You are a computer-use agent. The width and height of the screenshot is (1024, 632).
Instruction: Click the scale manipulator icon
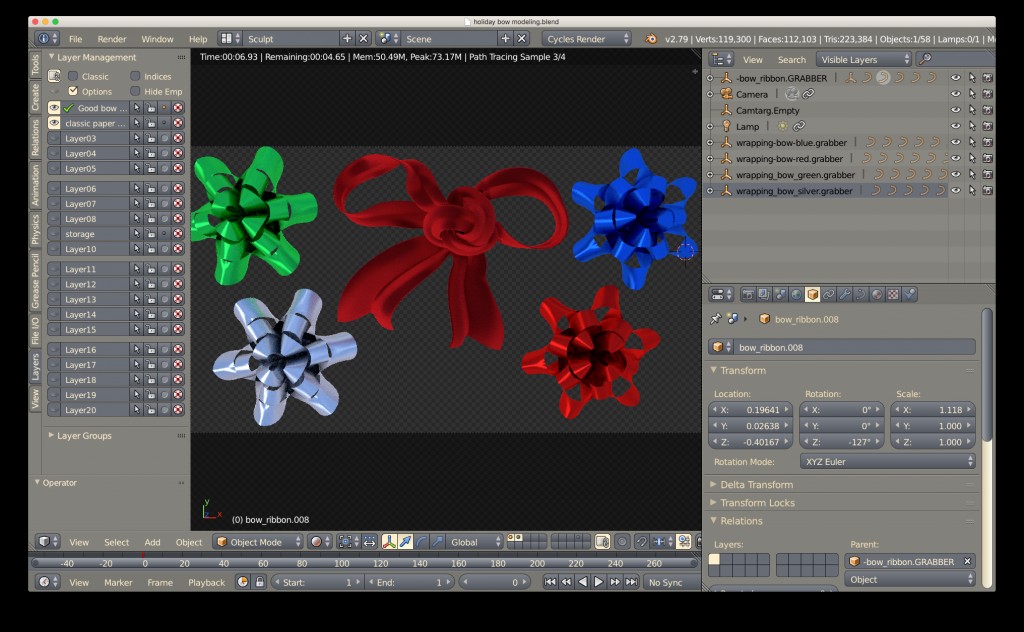pyautogui.click(x=438, y=541)
